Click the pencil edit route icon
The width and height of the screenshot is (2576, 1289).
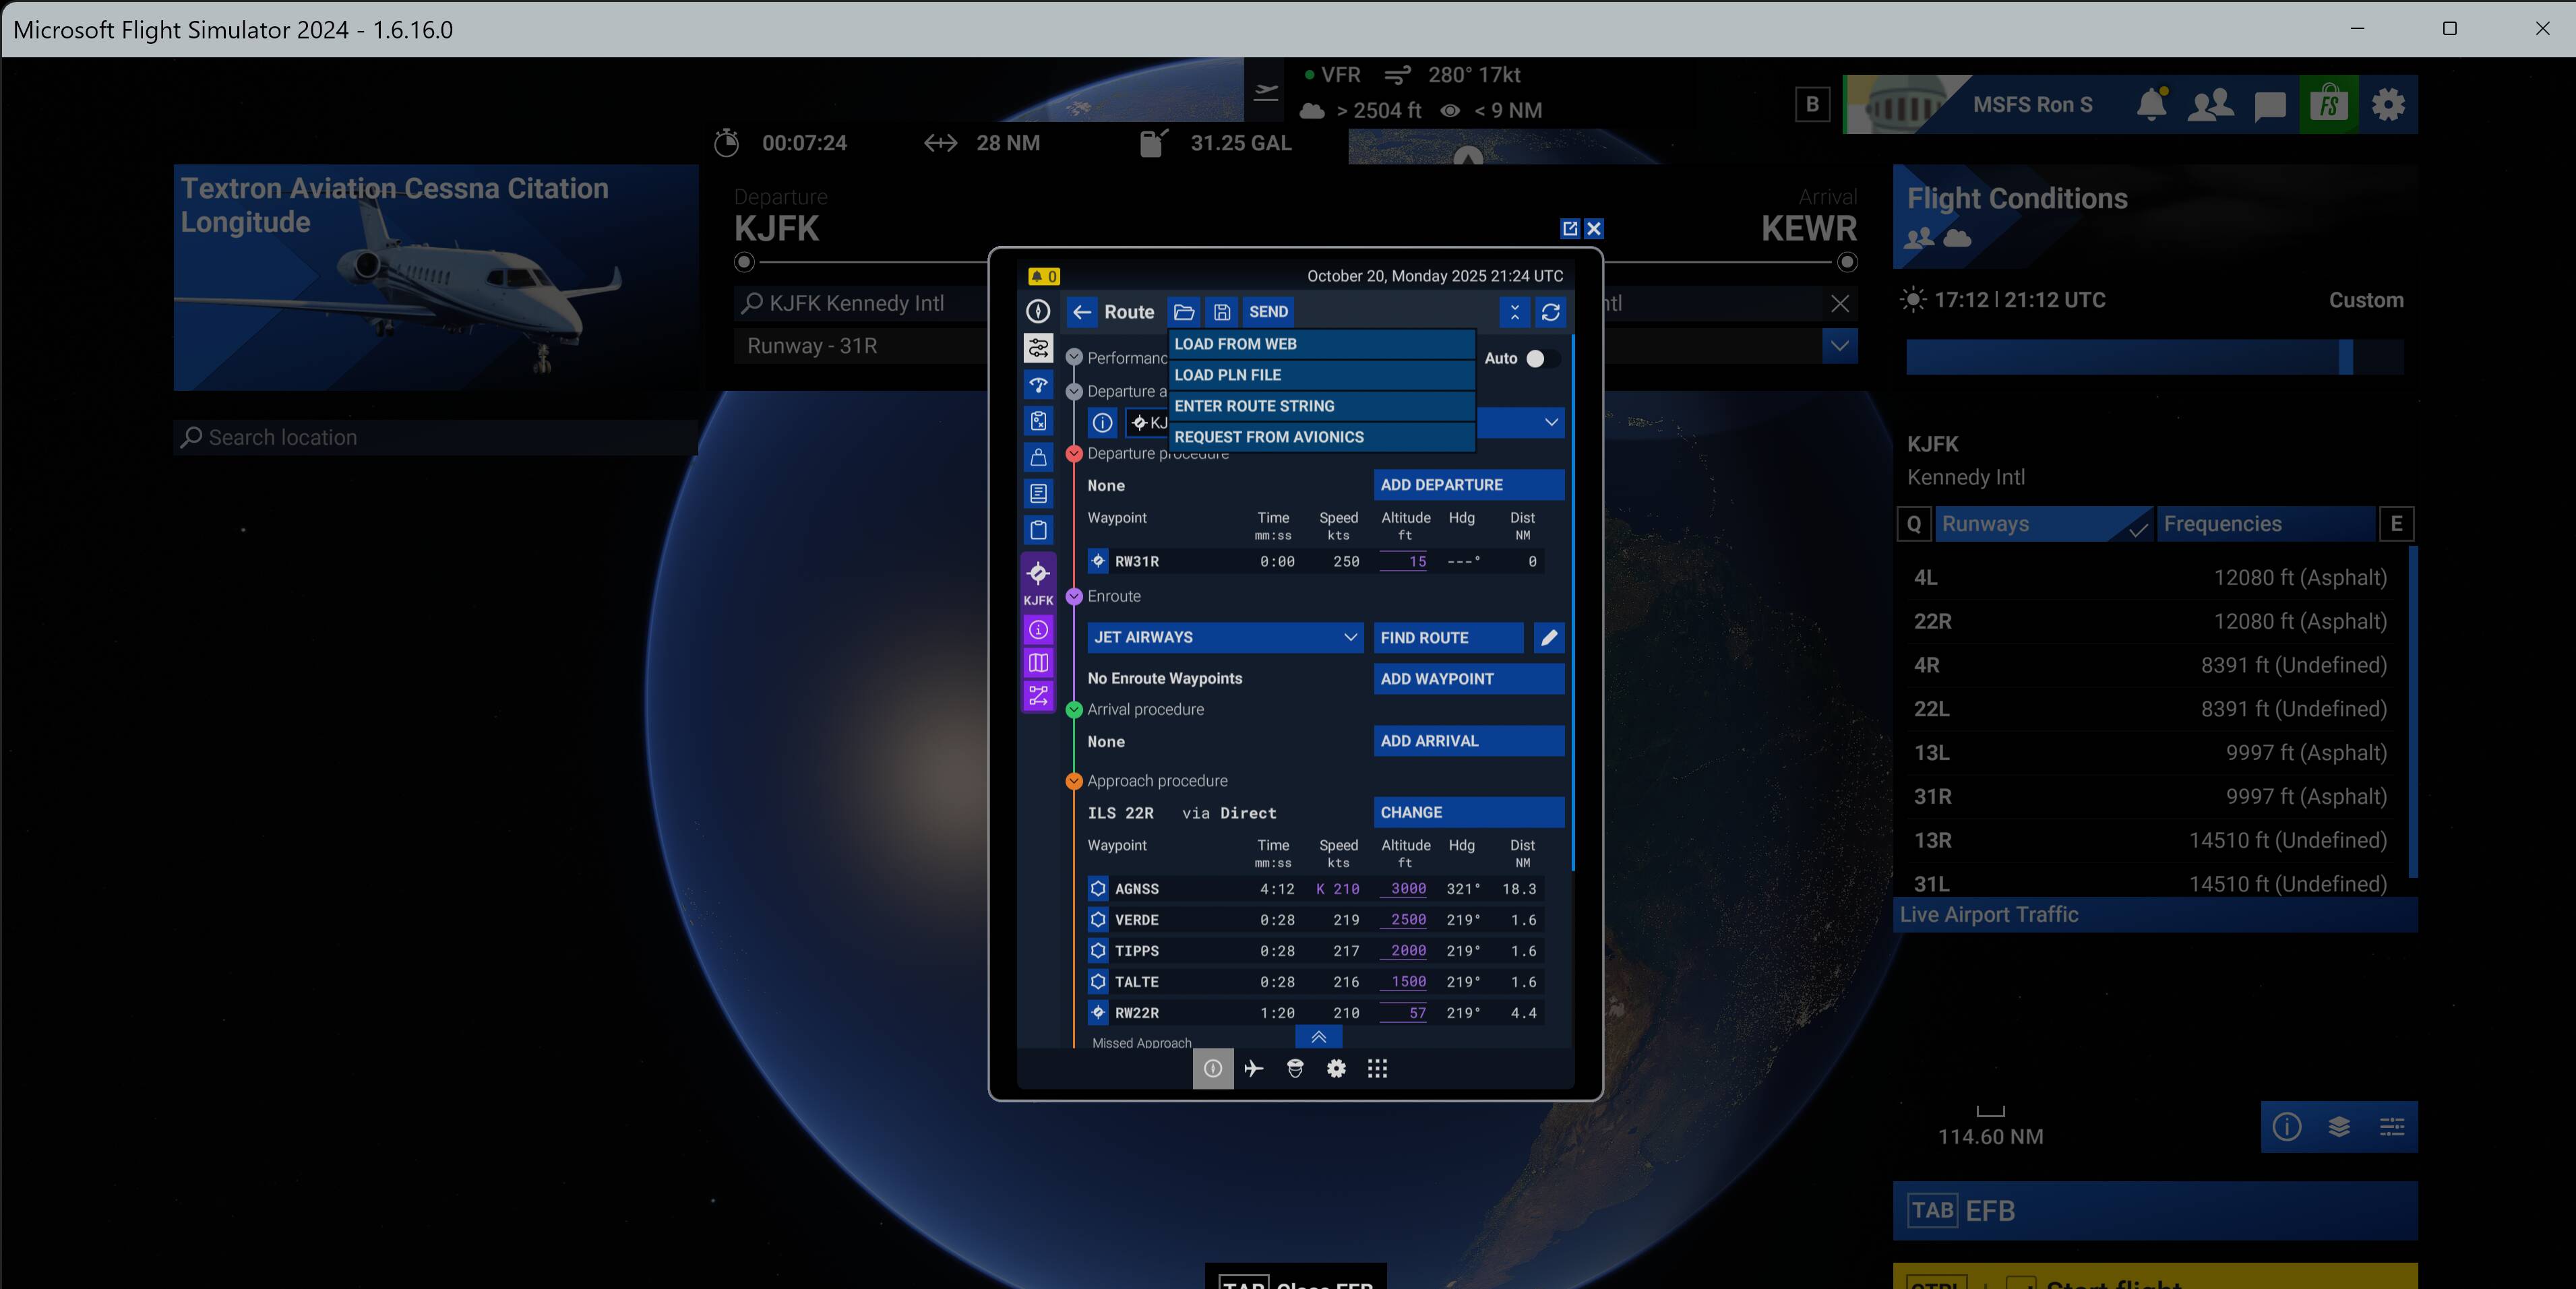(1549, 638)
